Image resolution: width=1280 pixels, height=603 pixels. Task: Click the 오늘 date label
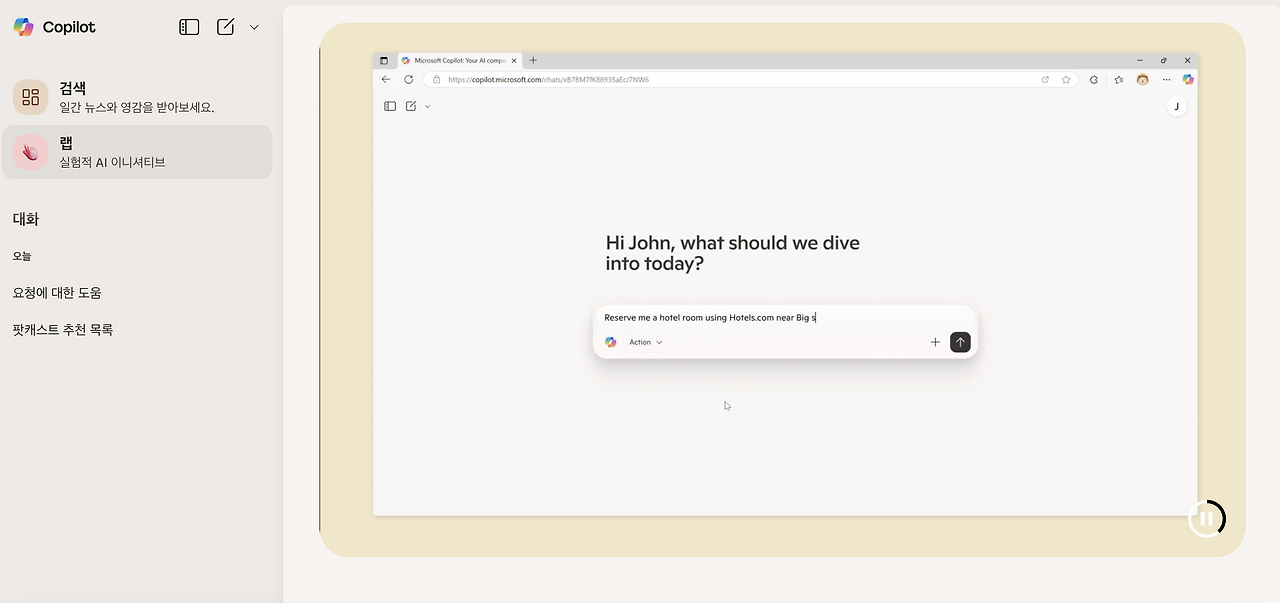pyautogui.click(x=22, y=256)
